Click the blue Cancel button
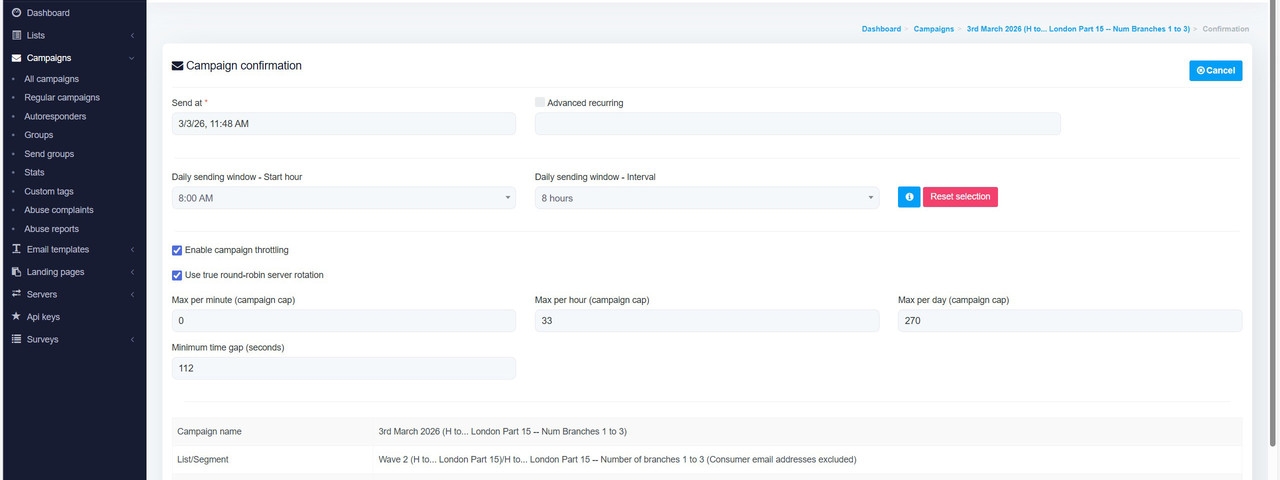The image size is (1280, 480). (x=1216, y=70)
